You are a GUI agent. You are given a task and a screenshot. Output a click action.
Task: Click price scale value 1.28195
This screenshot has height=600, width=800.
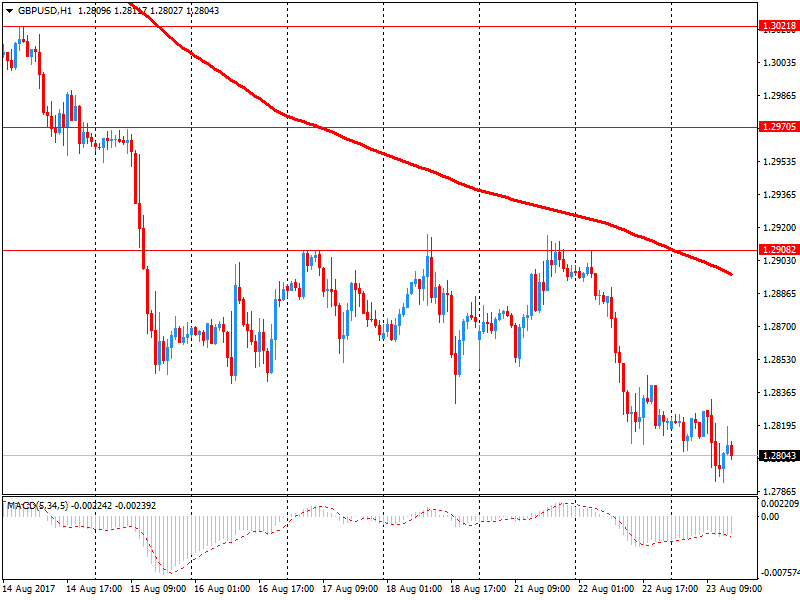(779, 426)
